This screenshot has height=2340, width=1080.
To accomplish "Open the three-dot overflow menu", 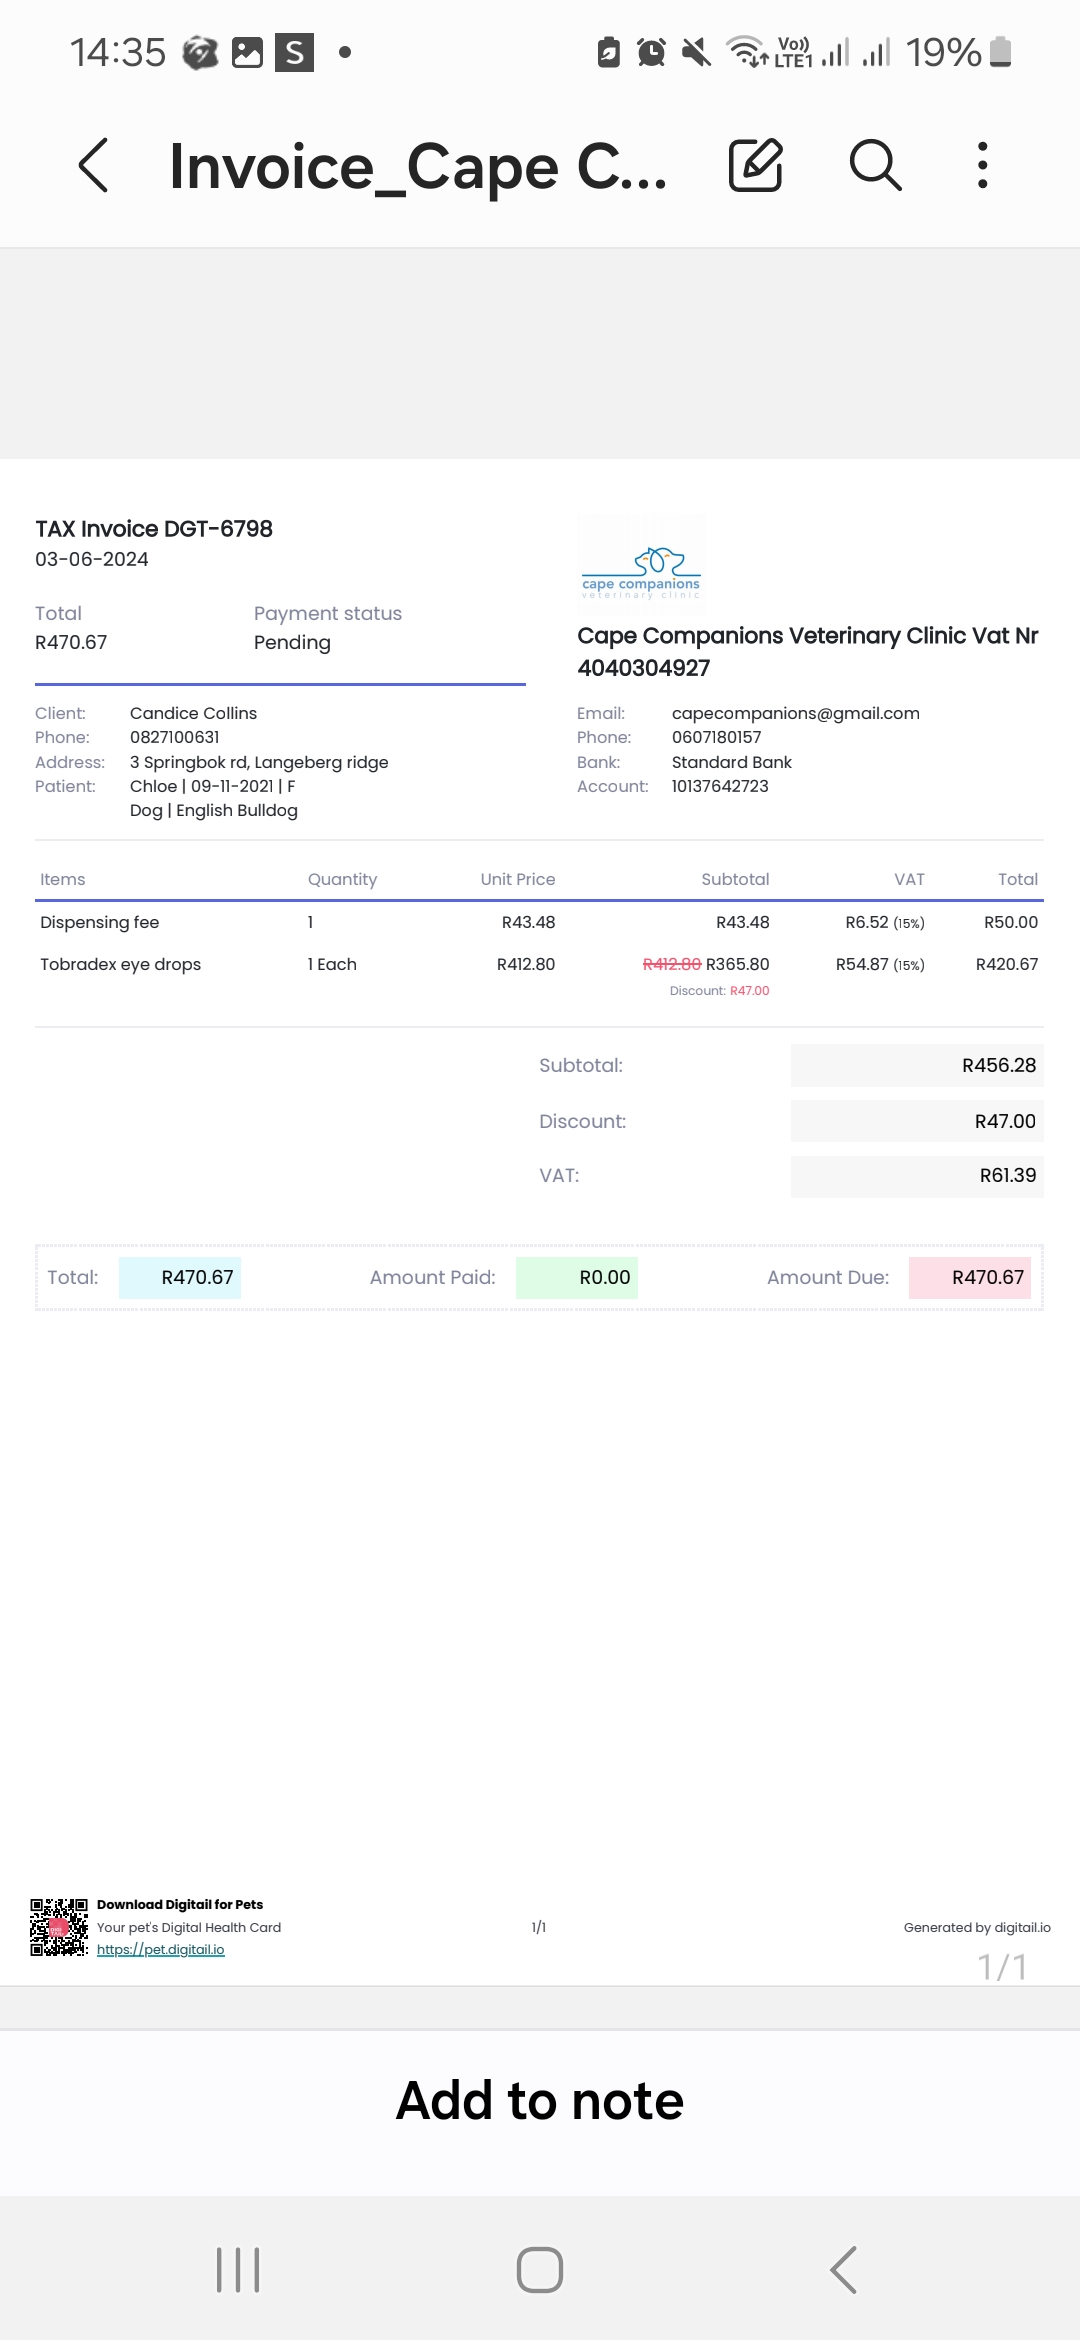I will [x=983, y=165].
